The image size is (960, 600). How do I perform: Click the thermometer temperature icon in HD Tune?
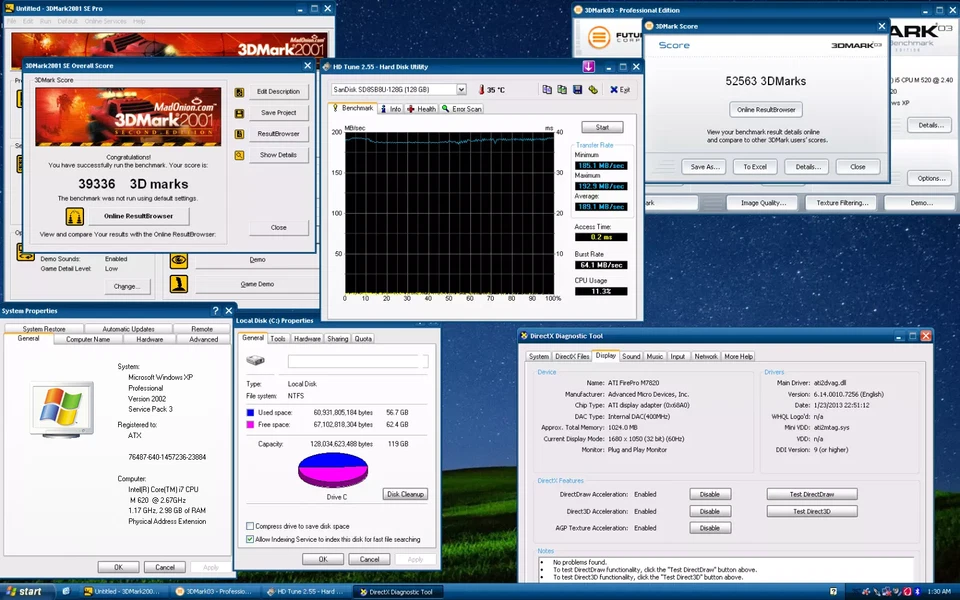click(x=481, y=88)
